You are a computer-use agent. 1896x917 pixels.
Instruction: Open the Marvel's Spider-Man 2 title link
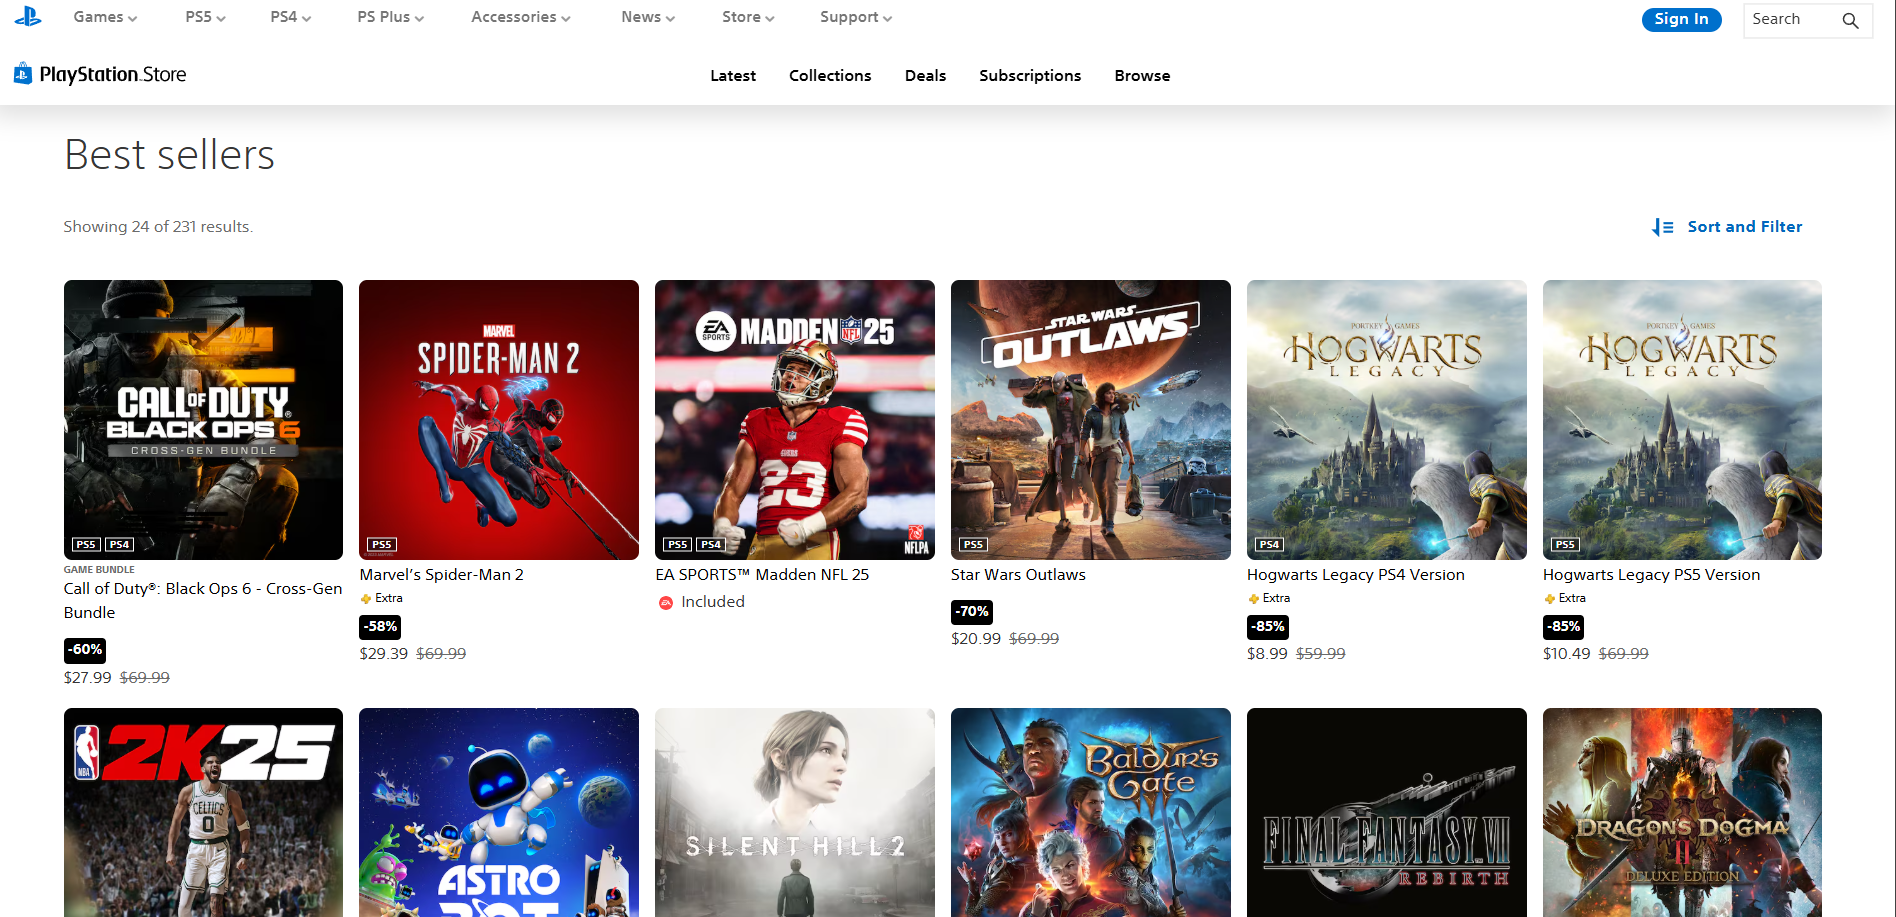(441, 575)
